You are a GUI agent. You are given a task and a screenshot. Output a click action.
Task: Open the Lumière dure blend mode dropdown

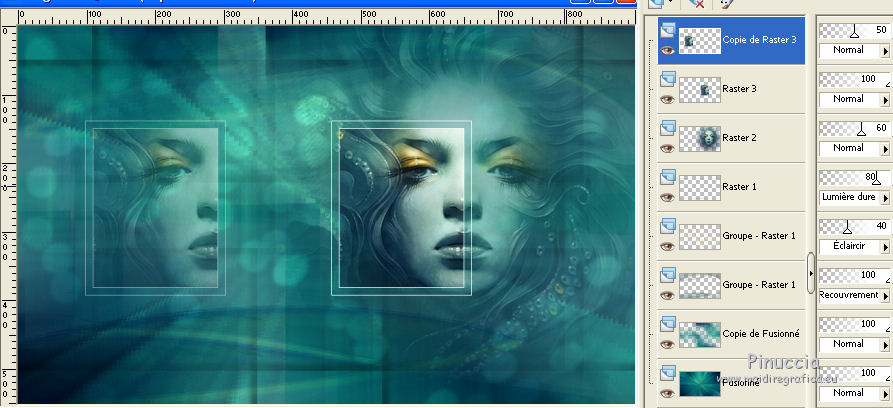point(885,198)
